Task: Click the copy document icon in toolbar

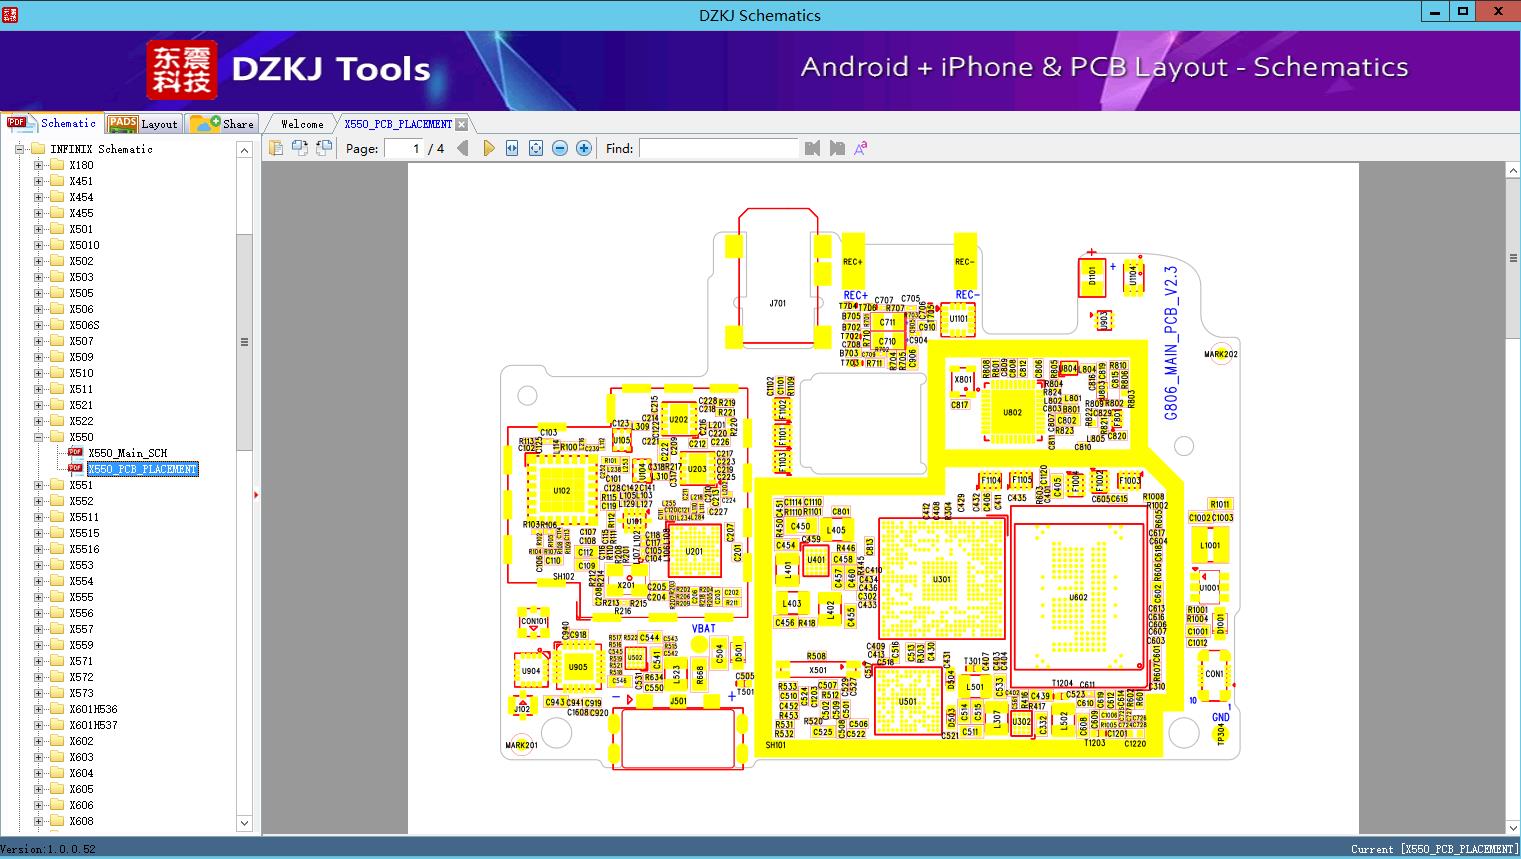Action: [x=275, y=148]
